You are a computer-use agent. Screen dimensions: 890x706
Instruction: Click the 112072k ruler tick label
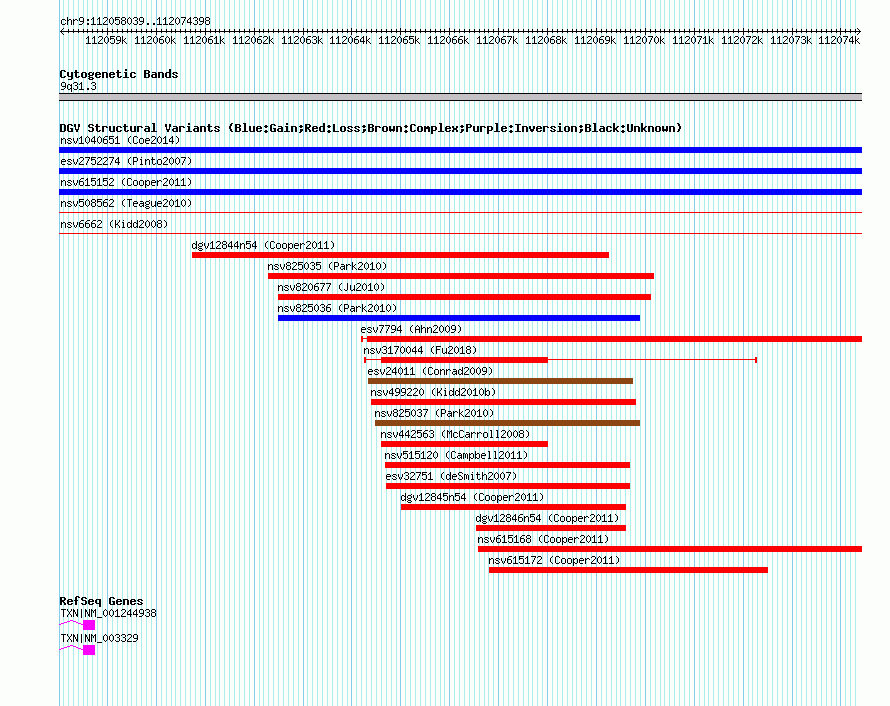click(742, 40)
